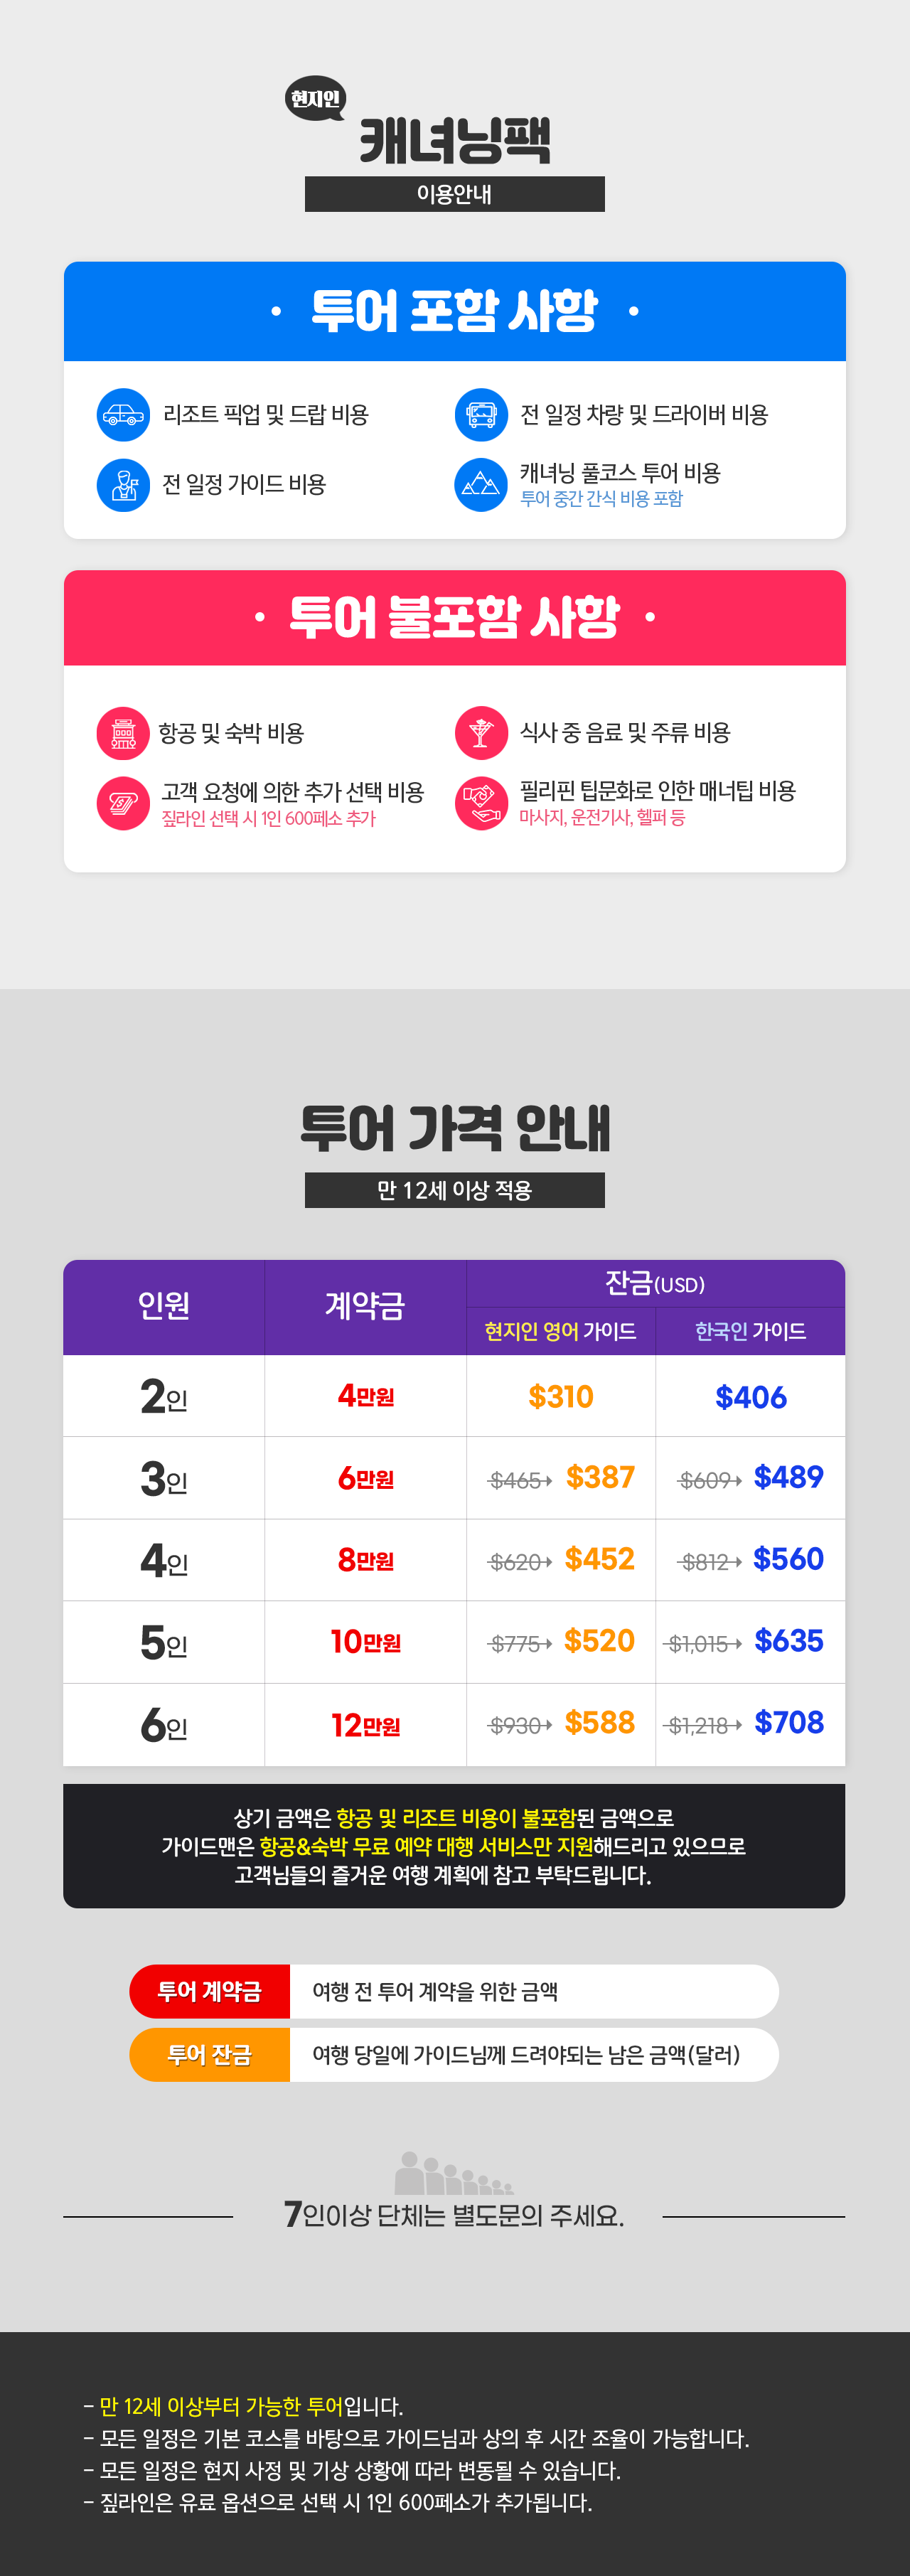Image resolution: width=910 pixels, height=2576 pixels.
Task: Click the handshake icon for tipping costs
Action: click(x=481, y=803)
